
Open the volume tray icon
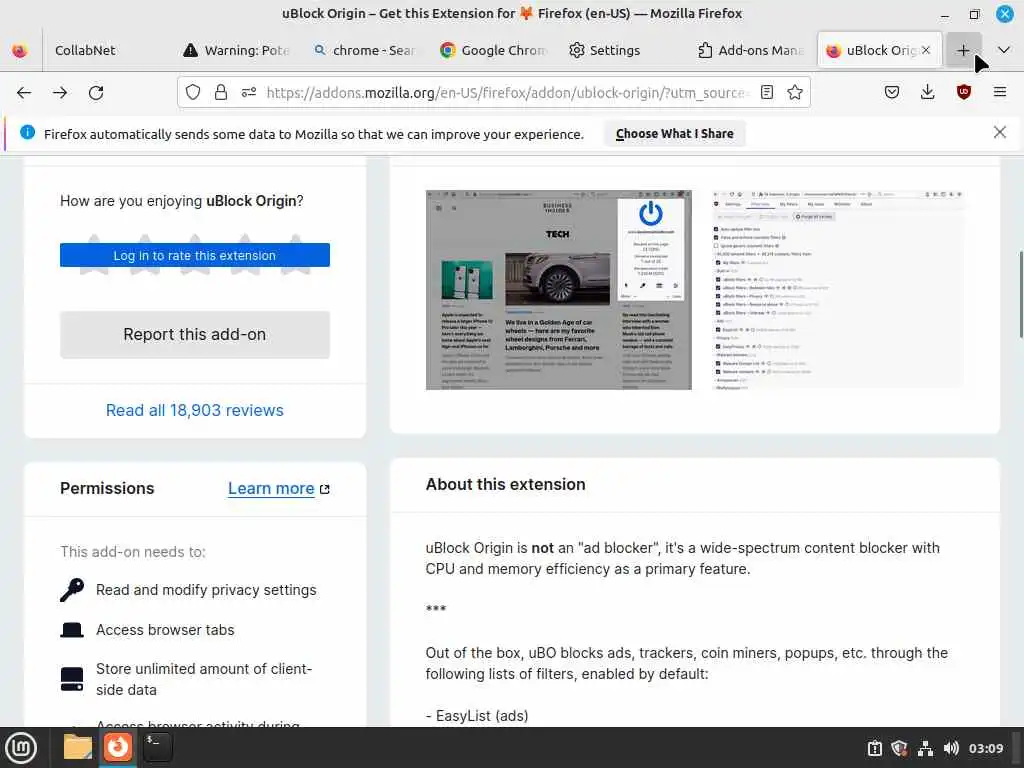pos(951,748)
